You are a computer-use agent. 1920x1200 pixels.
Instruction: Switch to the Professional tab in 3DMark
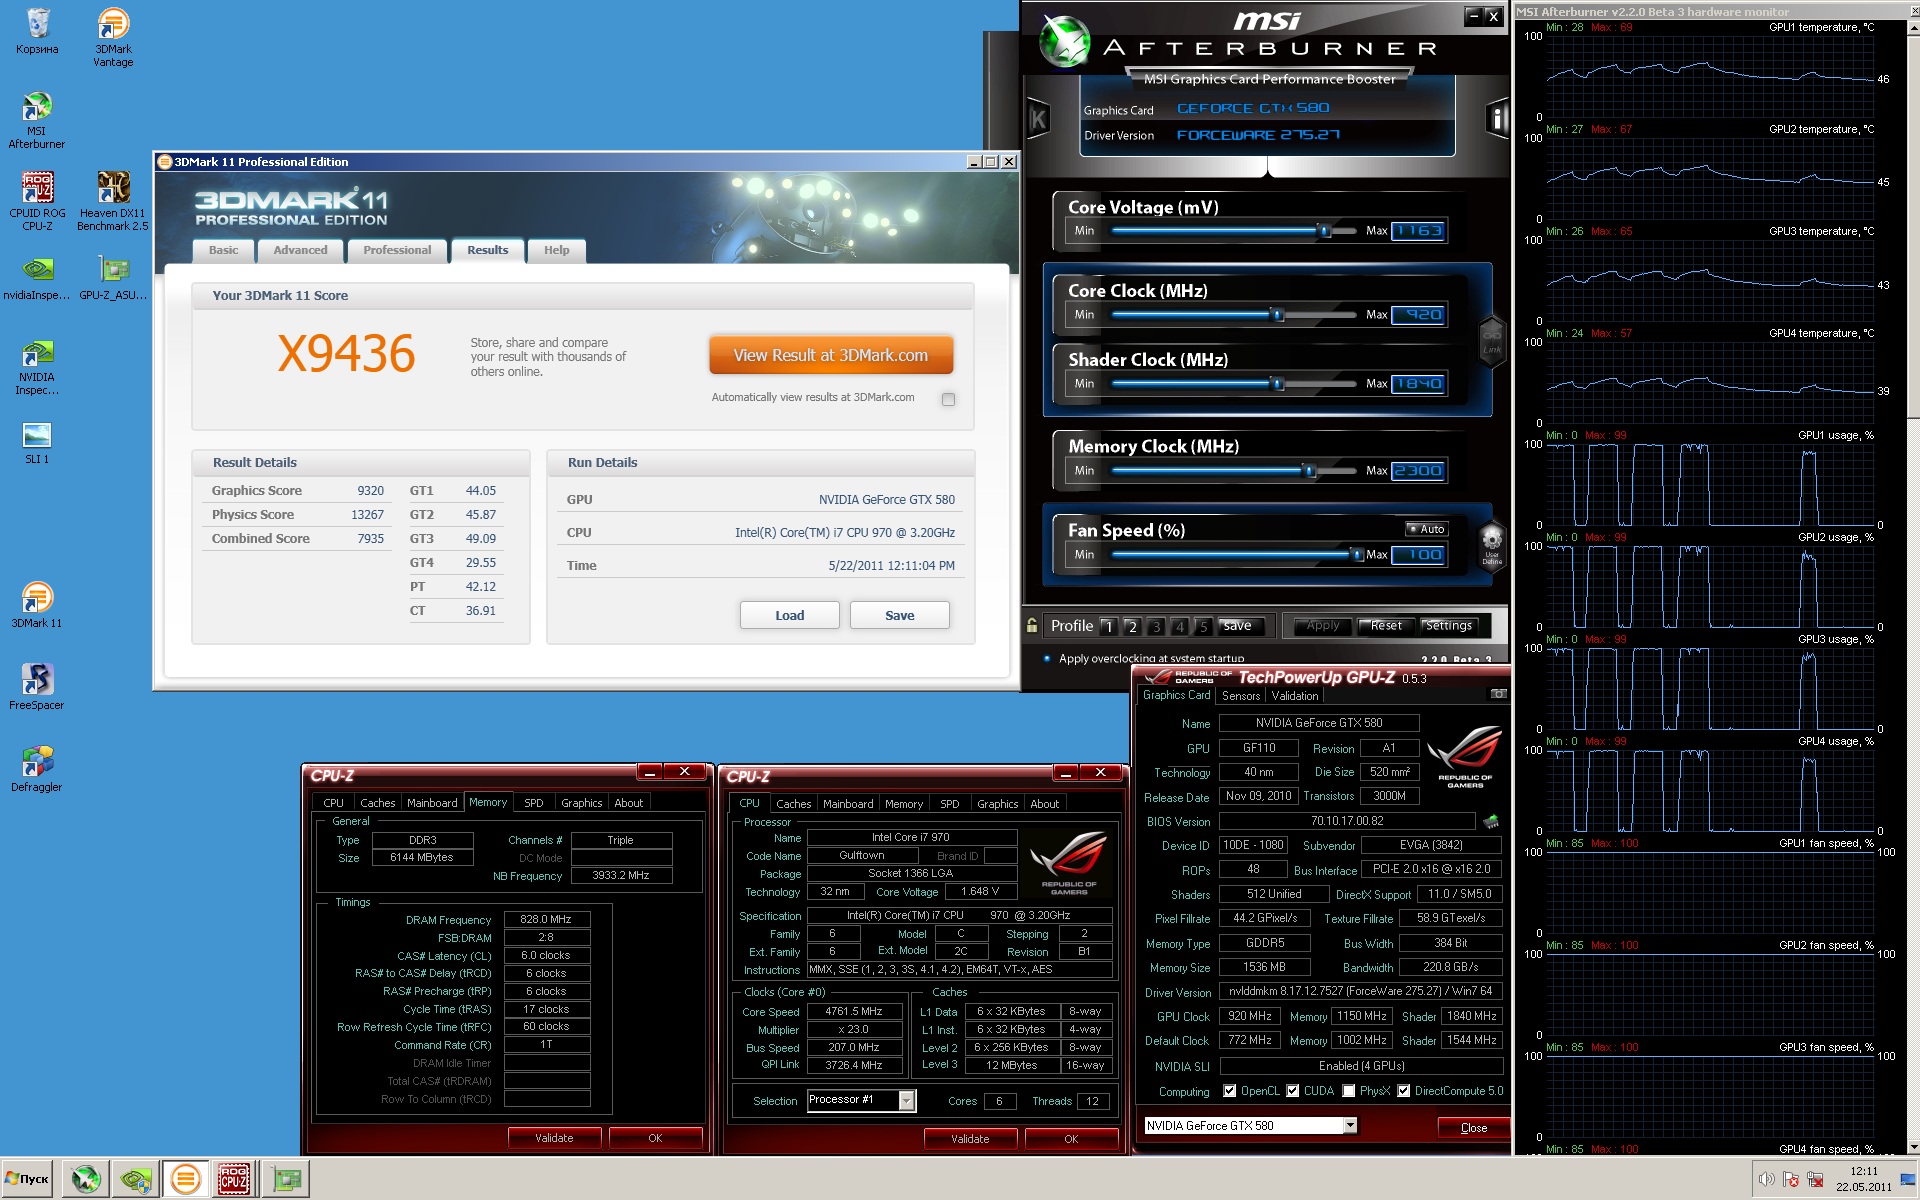[397, 250]
